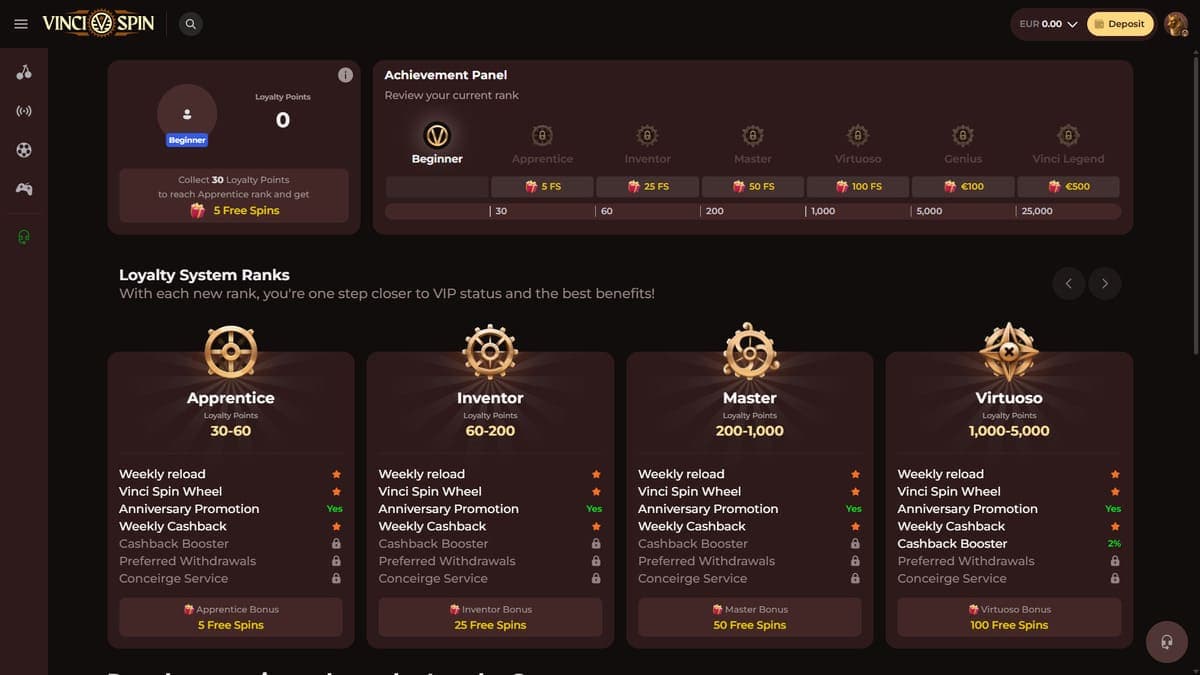Open the search icon button

191,24
